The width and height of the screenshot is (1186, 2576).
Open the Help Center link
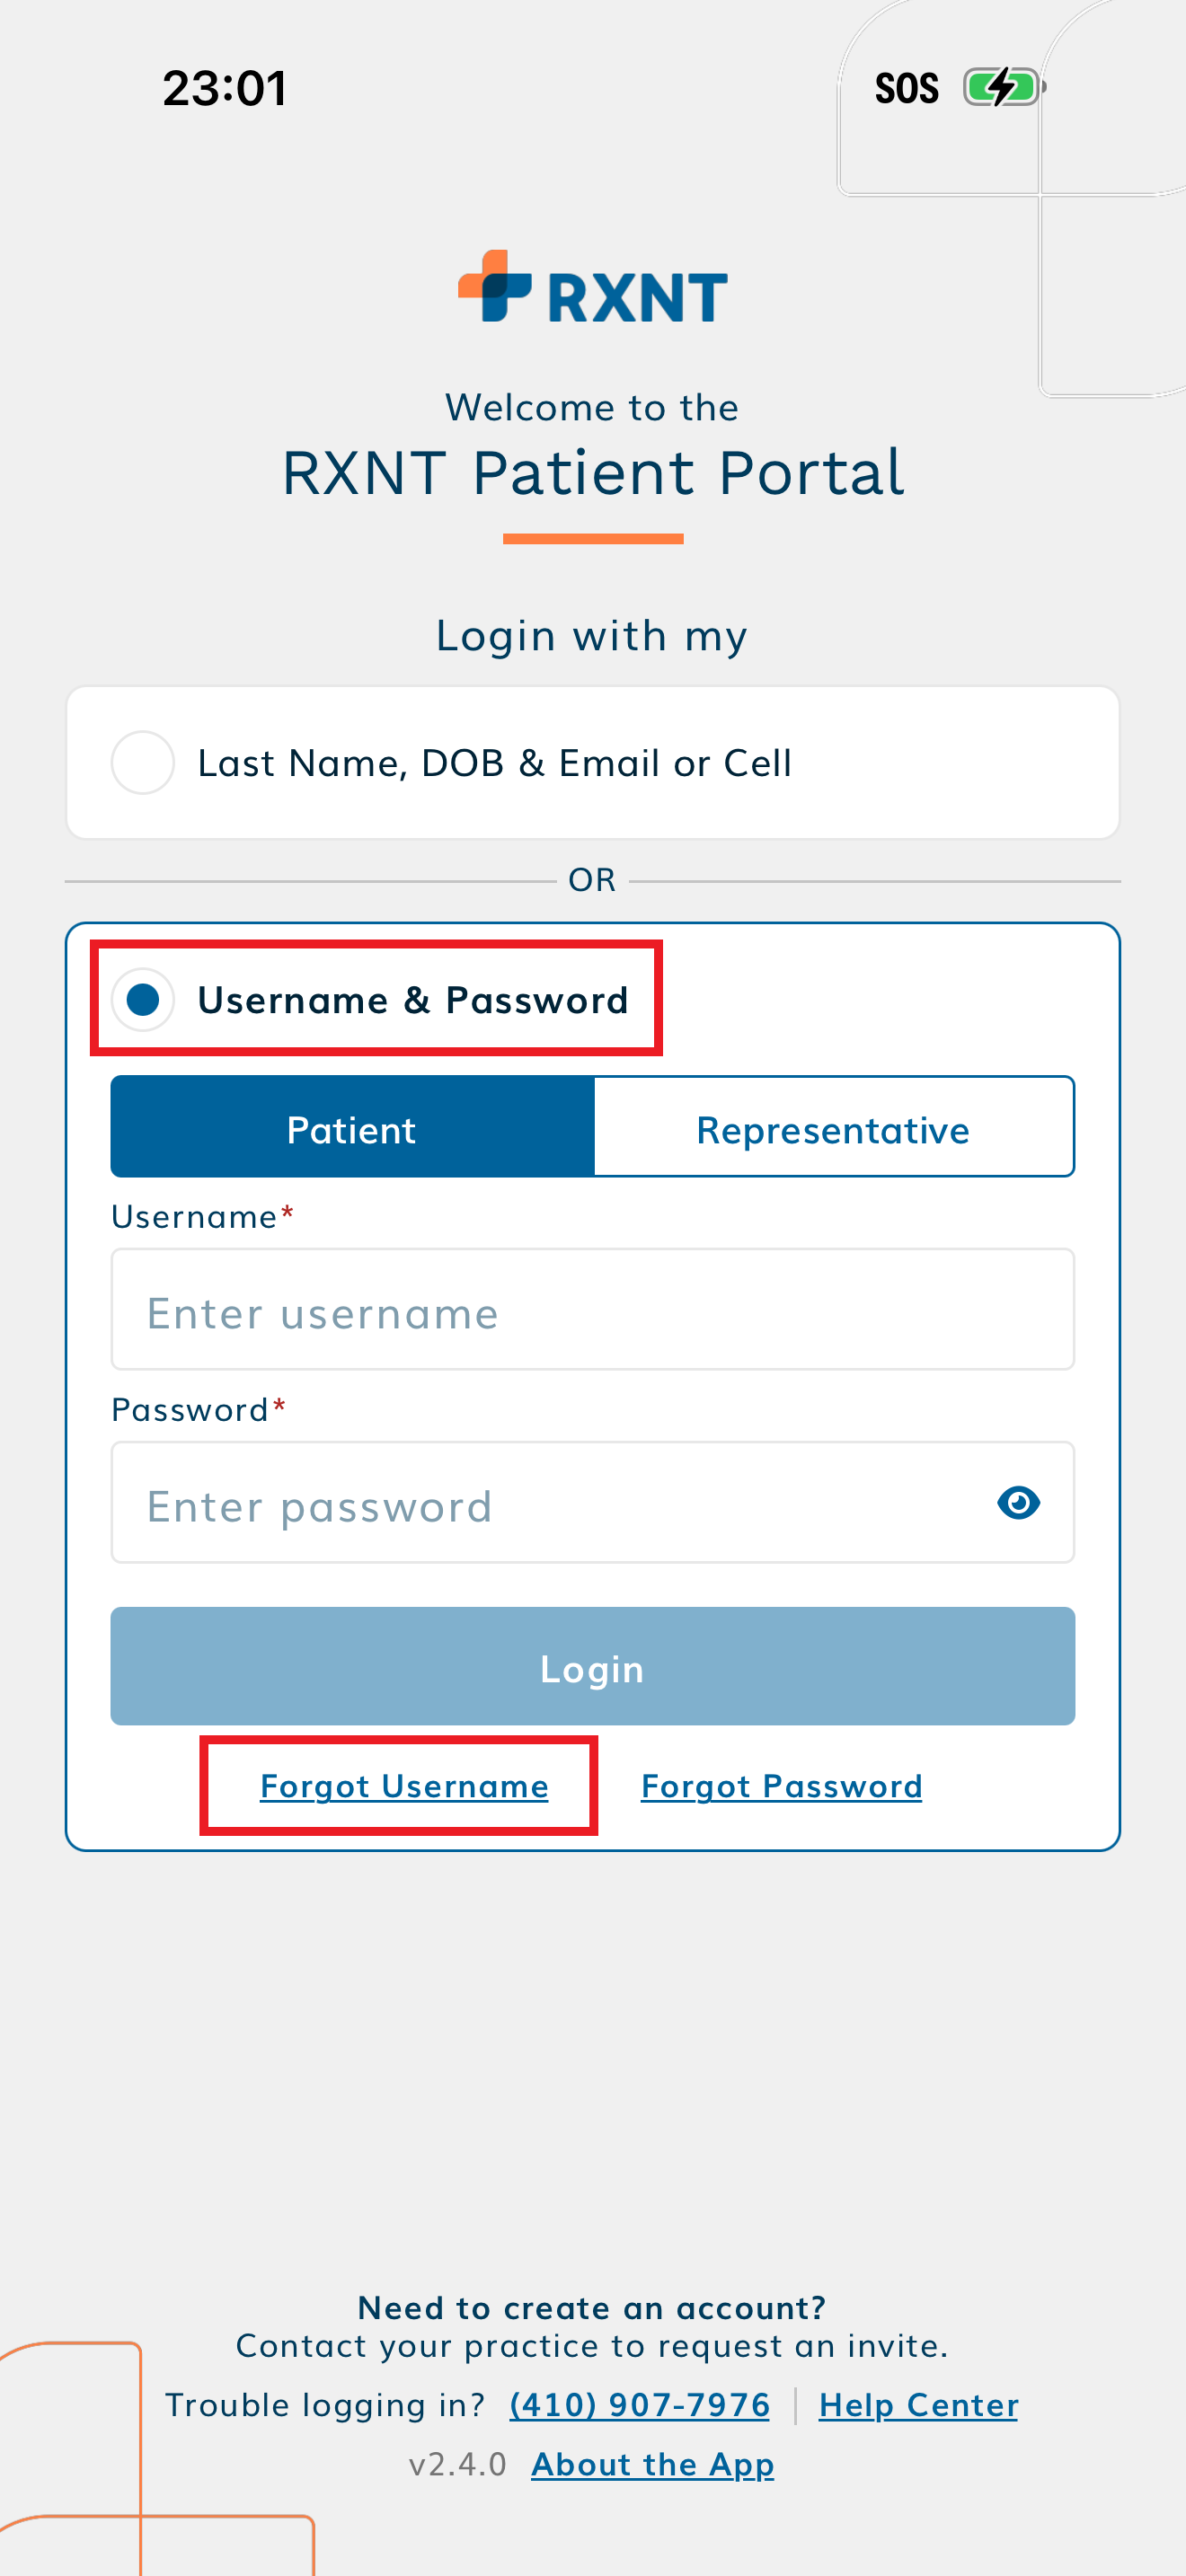click(918, 2404)
